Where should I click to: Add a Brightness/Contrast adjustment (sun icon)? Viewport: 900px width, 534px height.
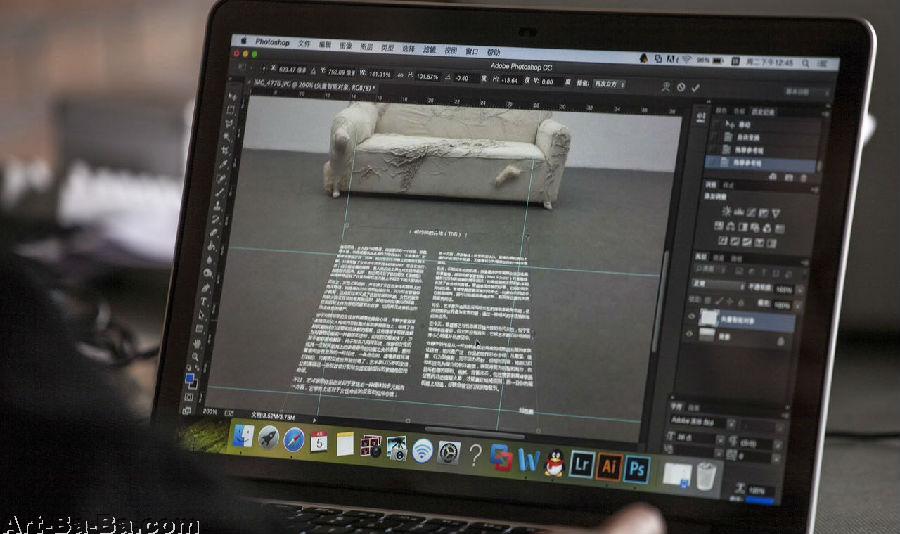(x=727, y=211)
